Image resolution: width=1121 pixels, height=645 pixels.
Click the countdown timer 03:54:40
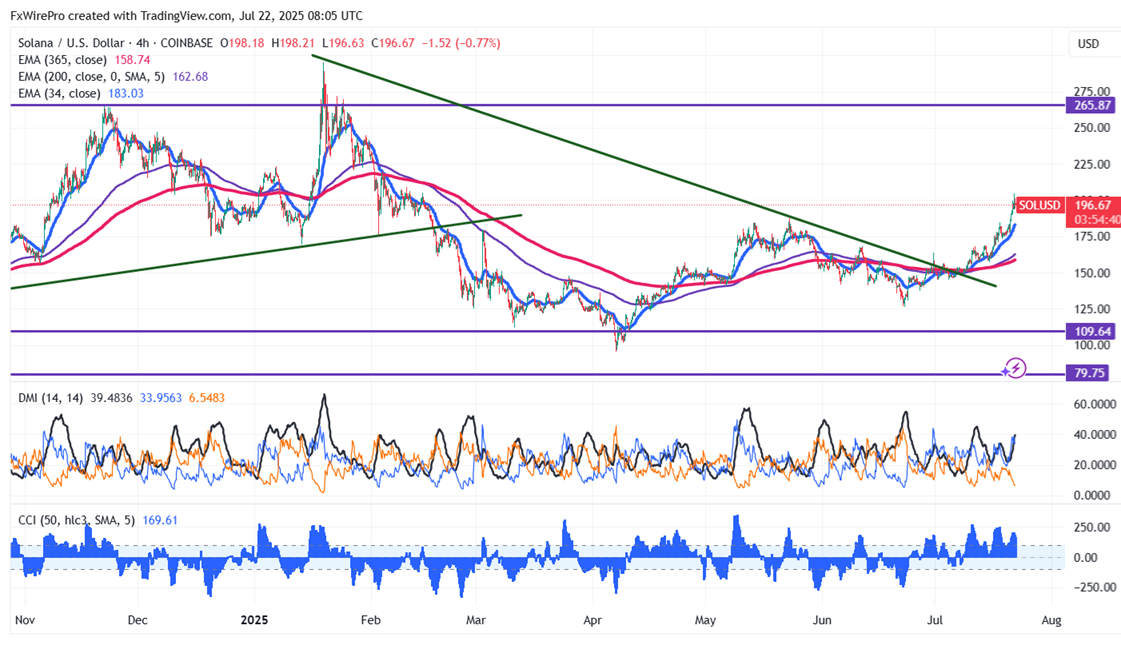[1097, 220]
